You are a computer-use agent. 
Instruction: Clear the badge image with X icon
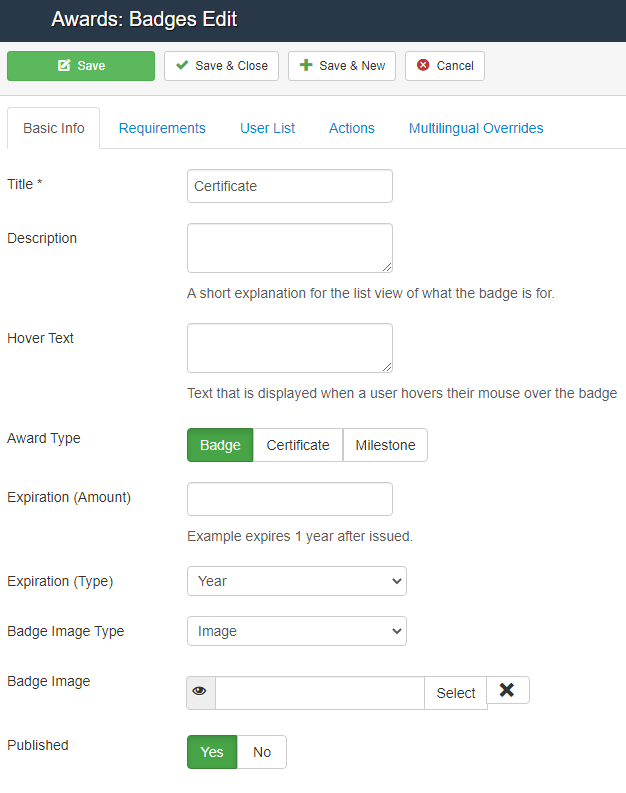tap(507, 691)
